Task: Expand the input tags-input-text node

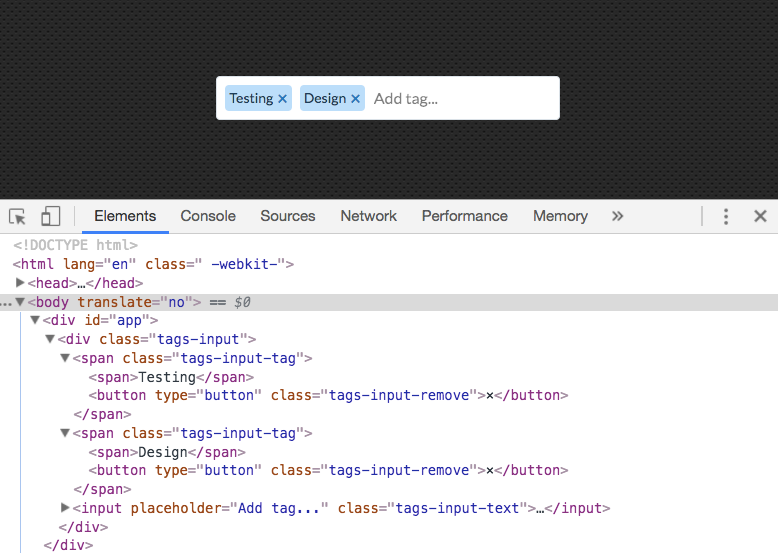Action: (65, 507)
